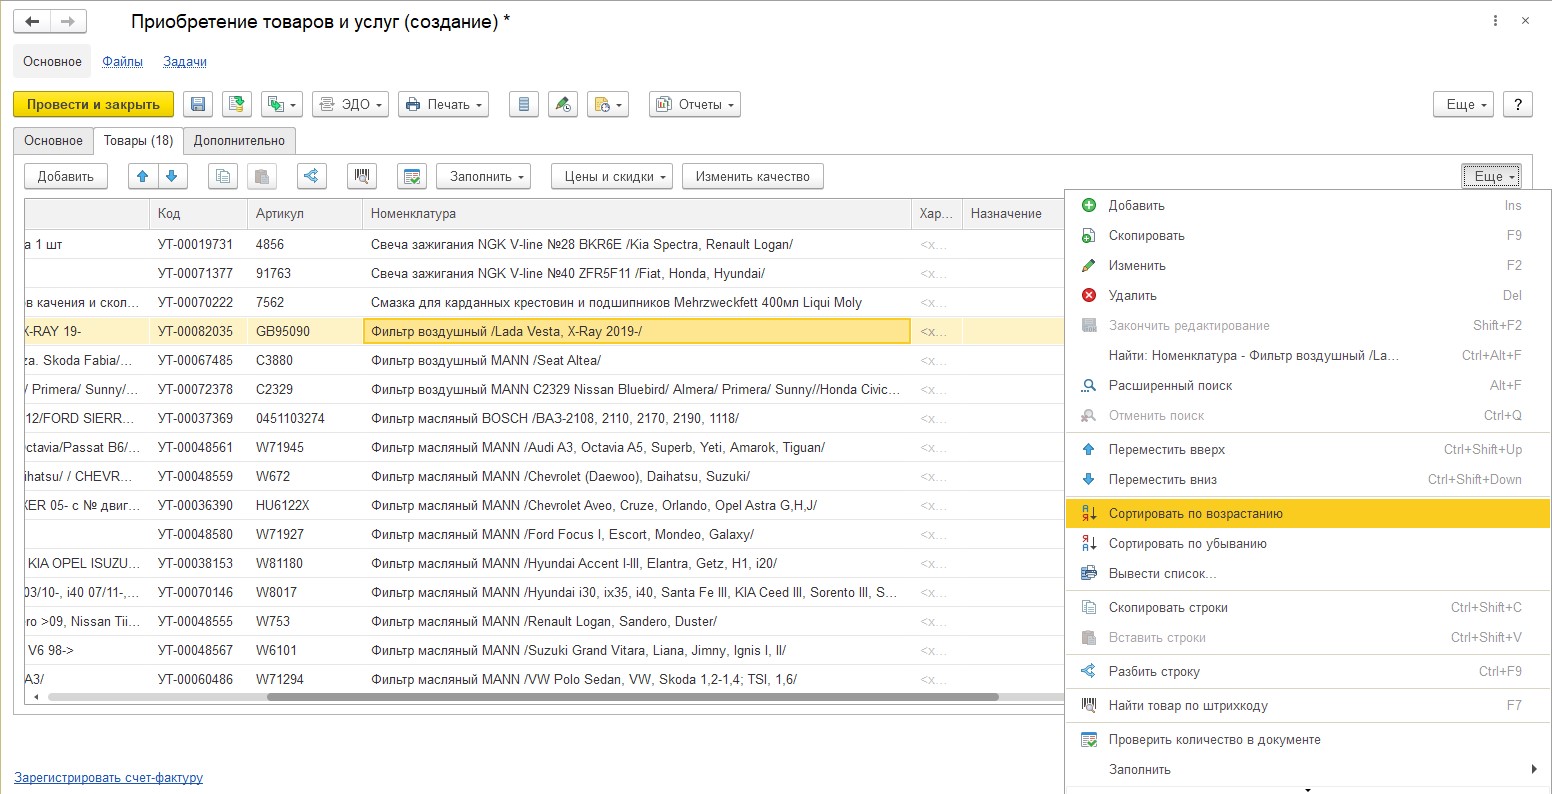Open the Цены и скидки dropdown
The width and height of the screenshot is (1552, 794).
(611, 177)
